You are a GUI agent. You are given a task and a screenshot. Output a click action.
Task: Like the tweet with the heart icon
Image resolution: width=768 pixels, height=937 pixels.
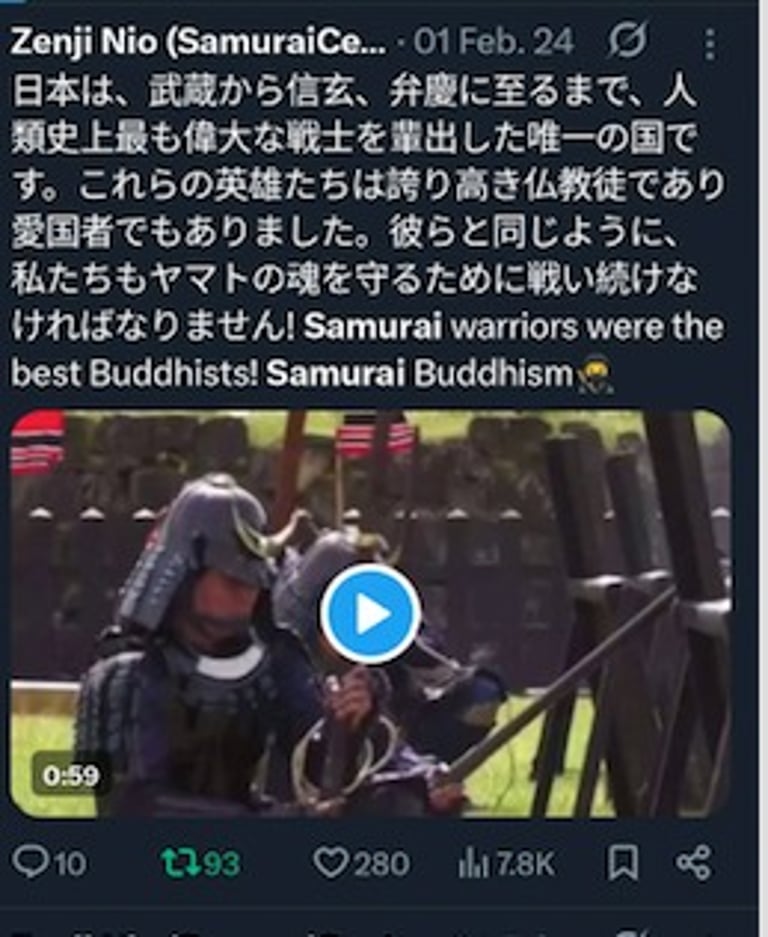(331, 863)
